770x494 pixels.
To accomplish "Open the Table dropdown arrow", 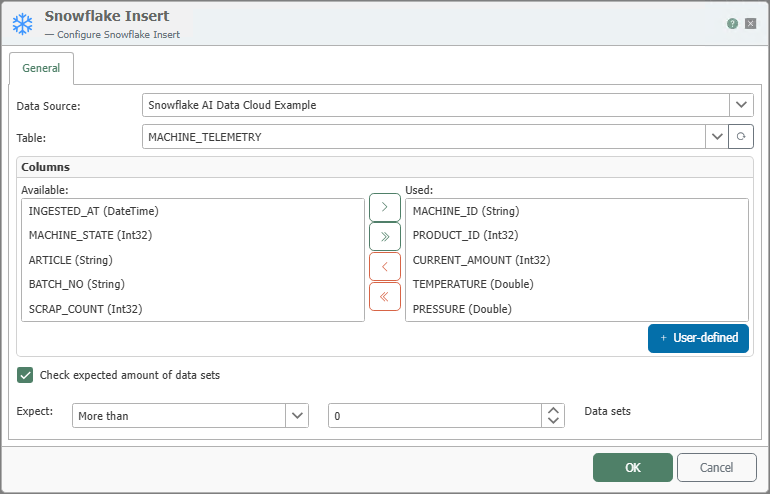I will pos(717,137).
